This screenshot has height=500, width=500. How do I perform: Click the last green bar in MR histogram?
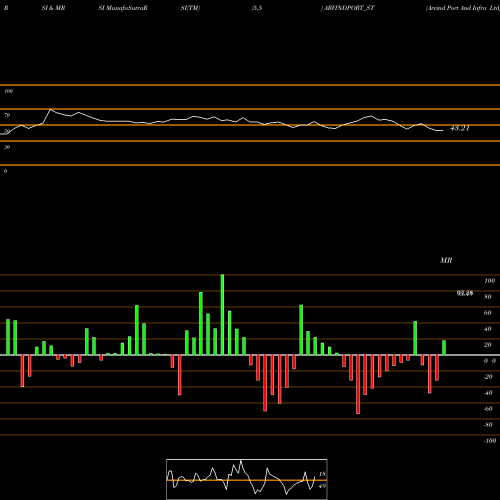[444, 347]
